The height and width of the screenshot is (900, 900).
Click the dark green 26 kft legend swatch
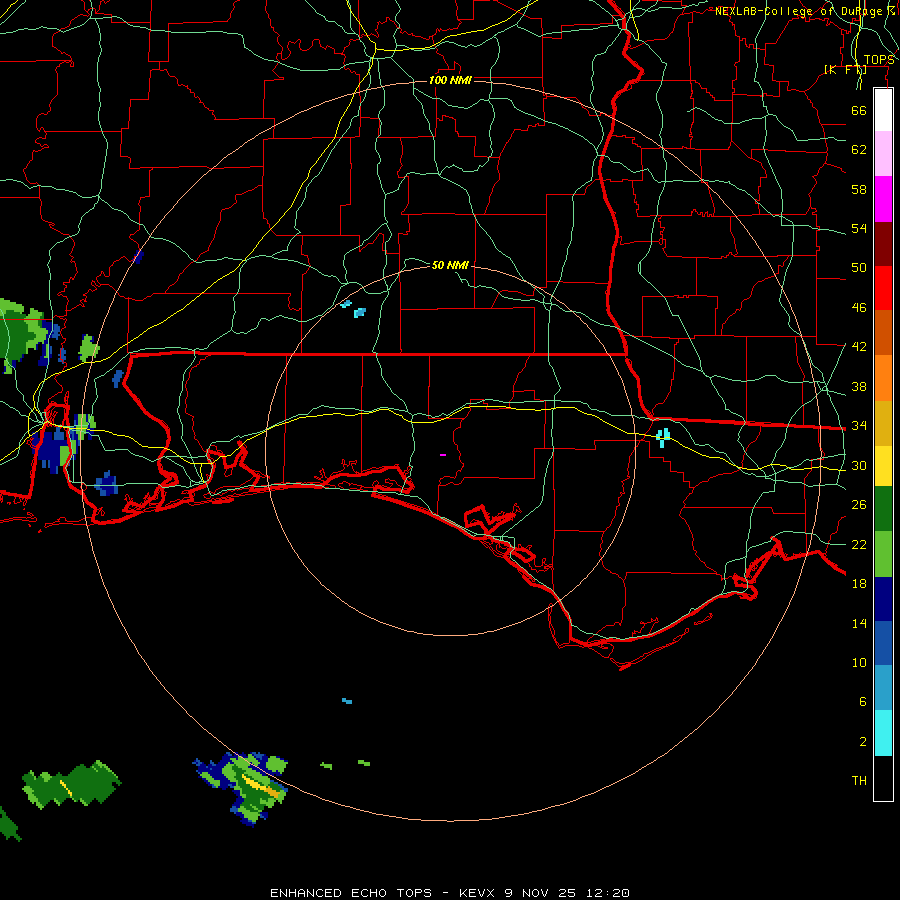883,509
